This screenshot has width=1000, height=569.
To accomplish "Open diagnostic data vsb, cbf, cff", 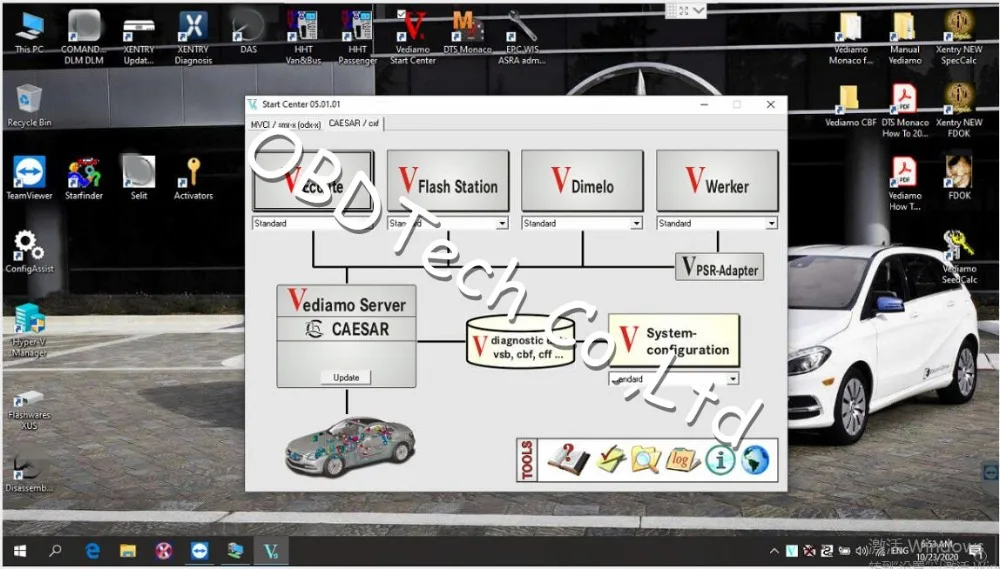I will click(x=520, y=342).
